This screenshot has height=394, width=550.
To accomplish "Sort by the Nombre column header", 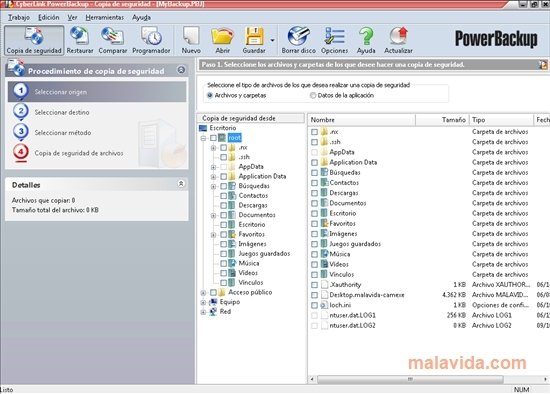I will 362,120.
